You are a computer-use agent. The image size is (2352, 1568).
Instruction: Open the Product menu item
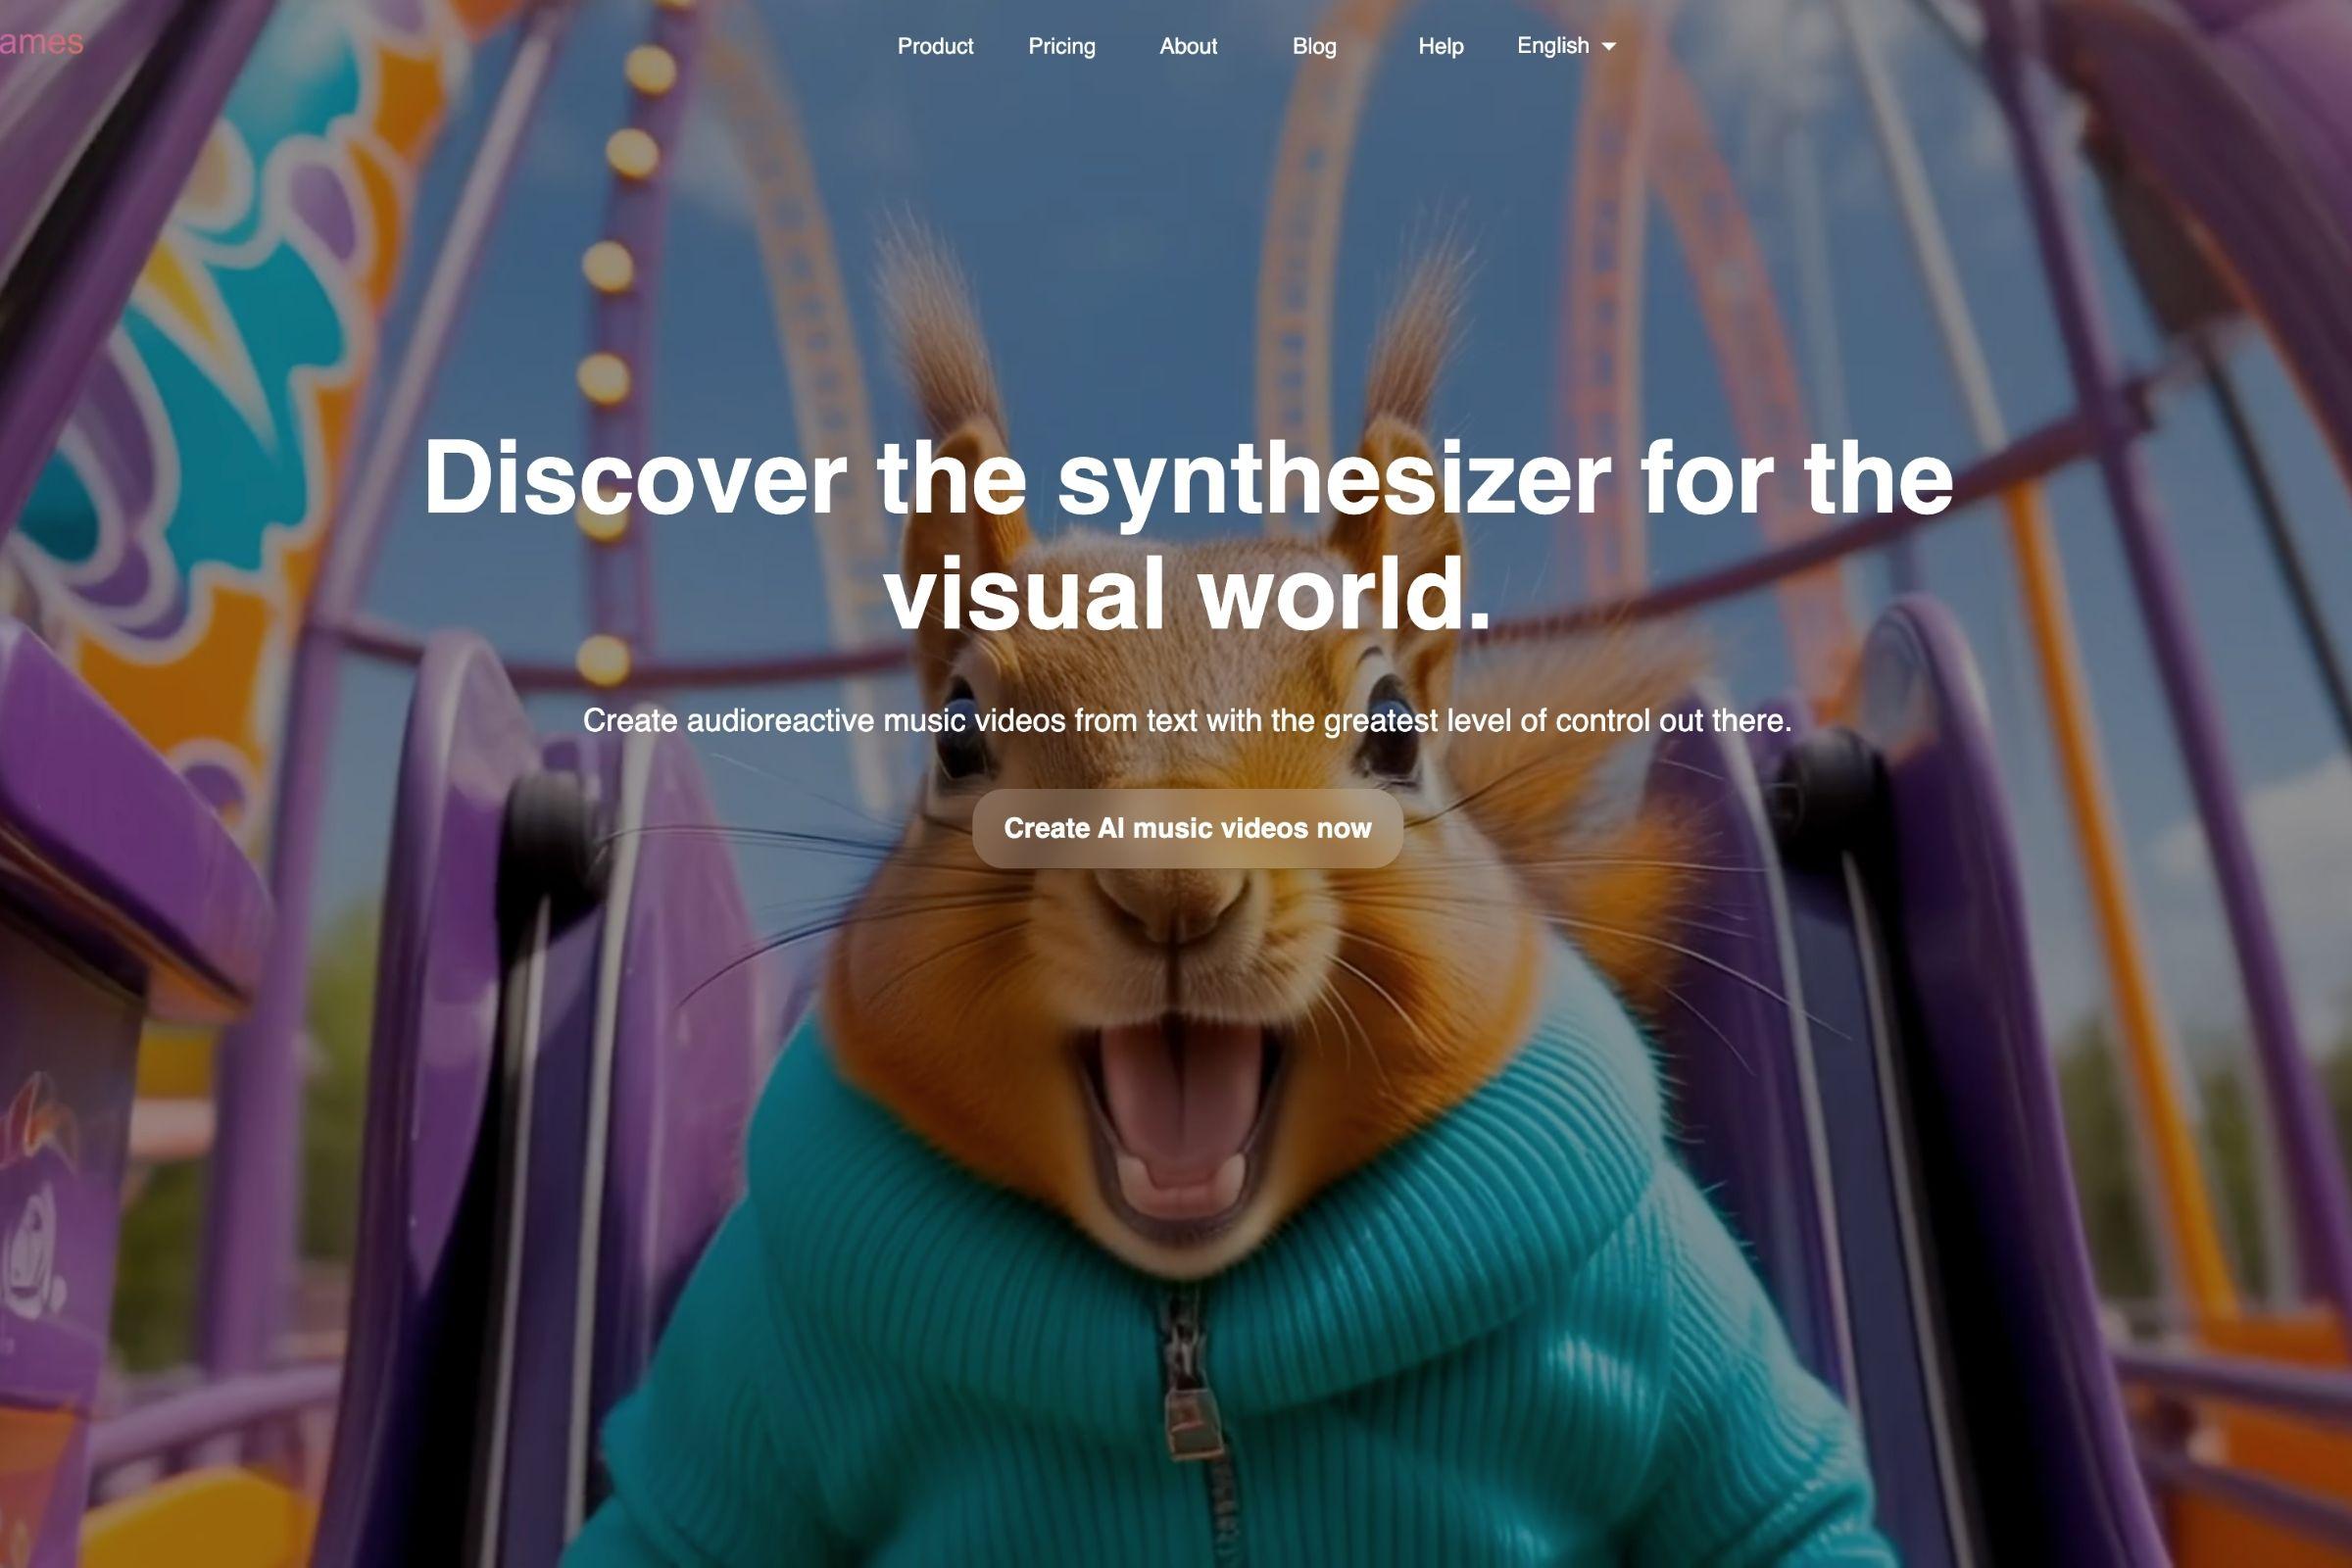pos(934,46)
